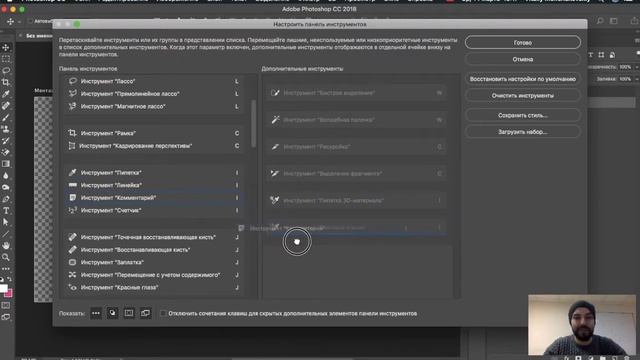Select the Blur drop tool in toolbar
The height and width of the screenshot is (360, 640).
tap(6, 176)
